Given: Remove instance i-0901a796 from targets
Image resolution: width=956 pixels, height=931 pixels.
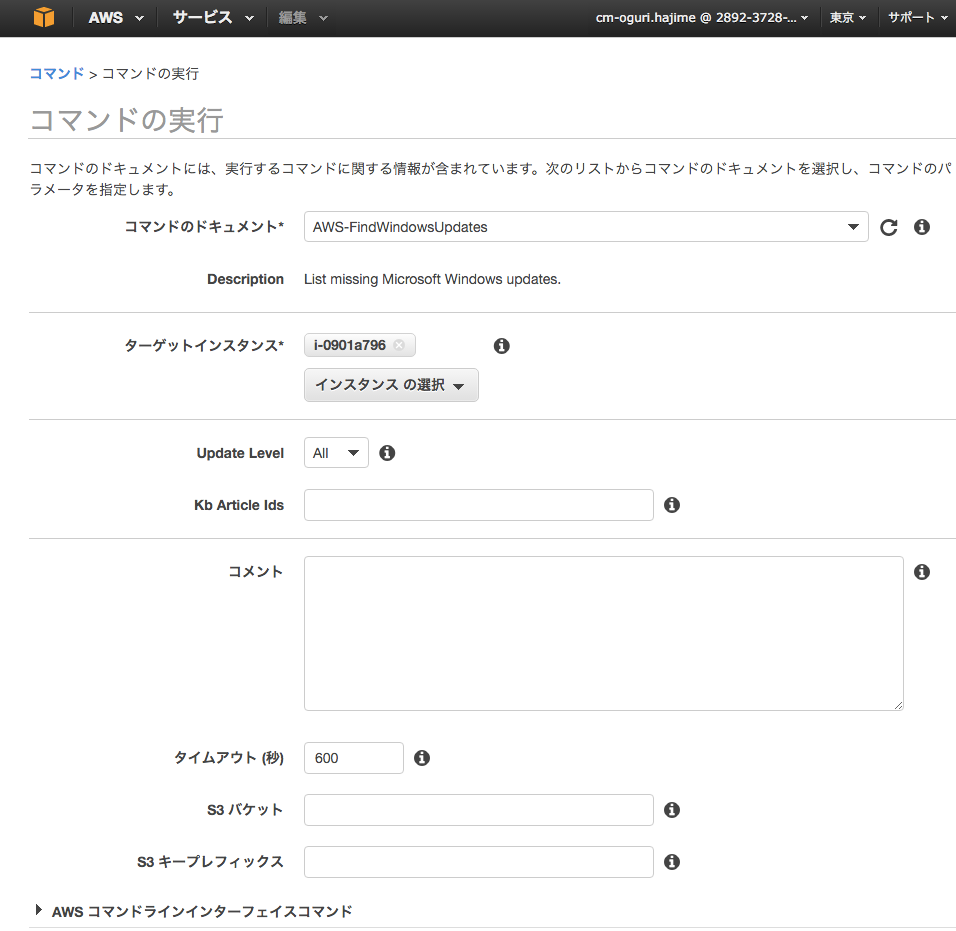Looking at the screenshot, I should click(x=397, y=345).
